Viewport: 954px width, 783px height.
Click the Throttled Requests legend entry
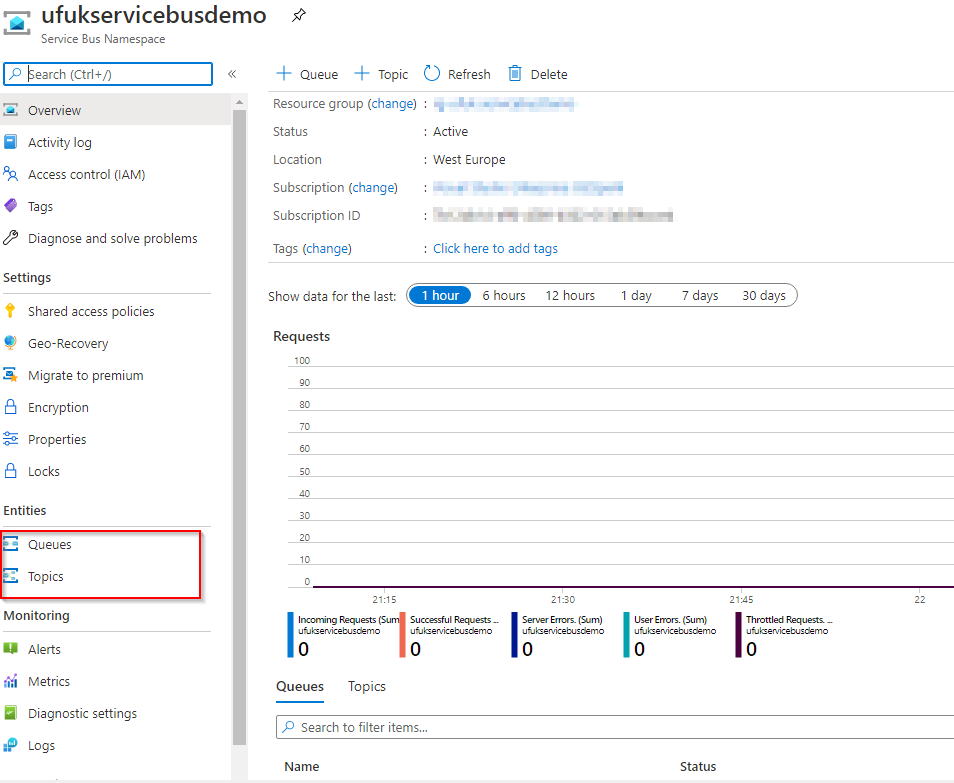[x=784, y=635]
